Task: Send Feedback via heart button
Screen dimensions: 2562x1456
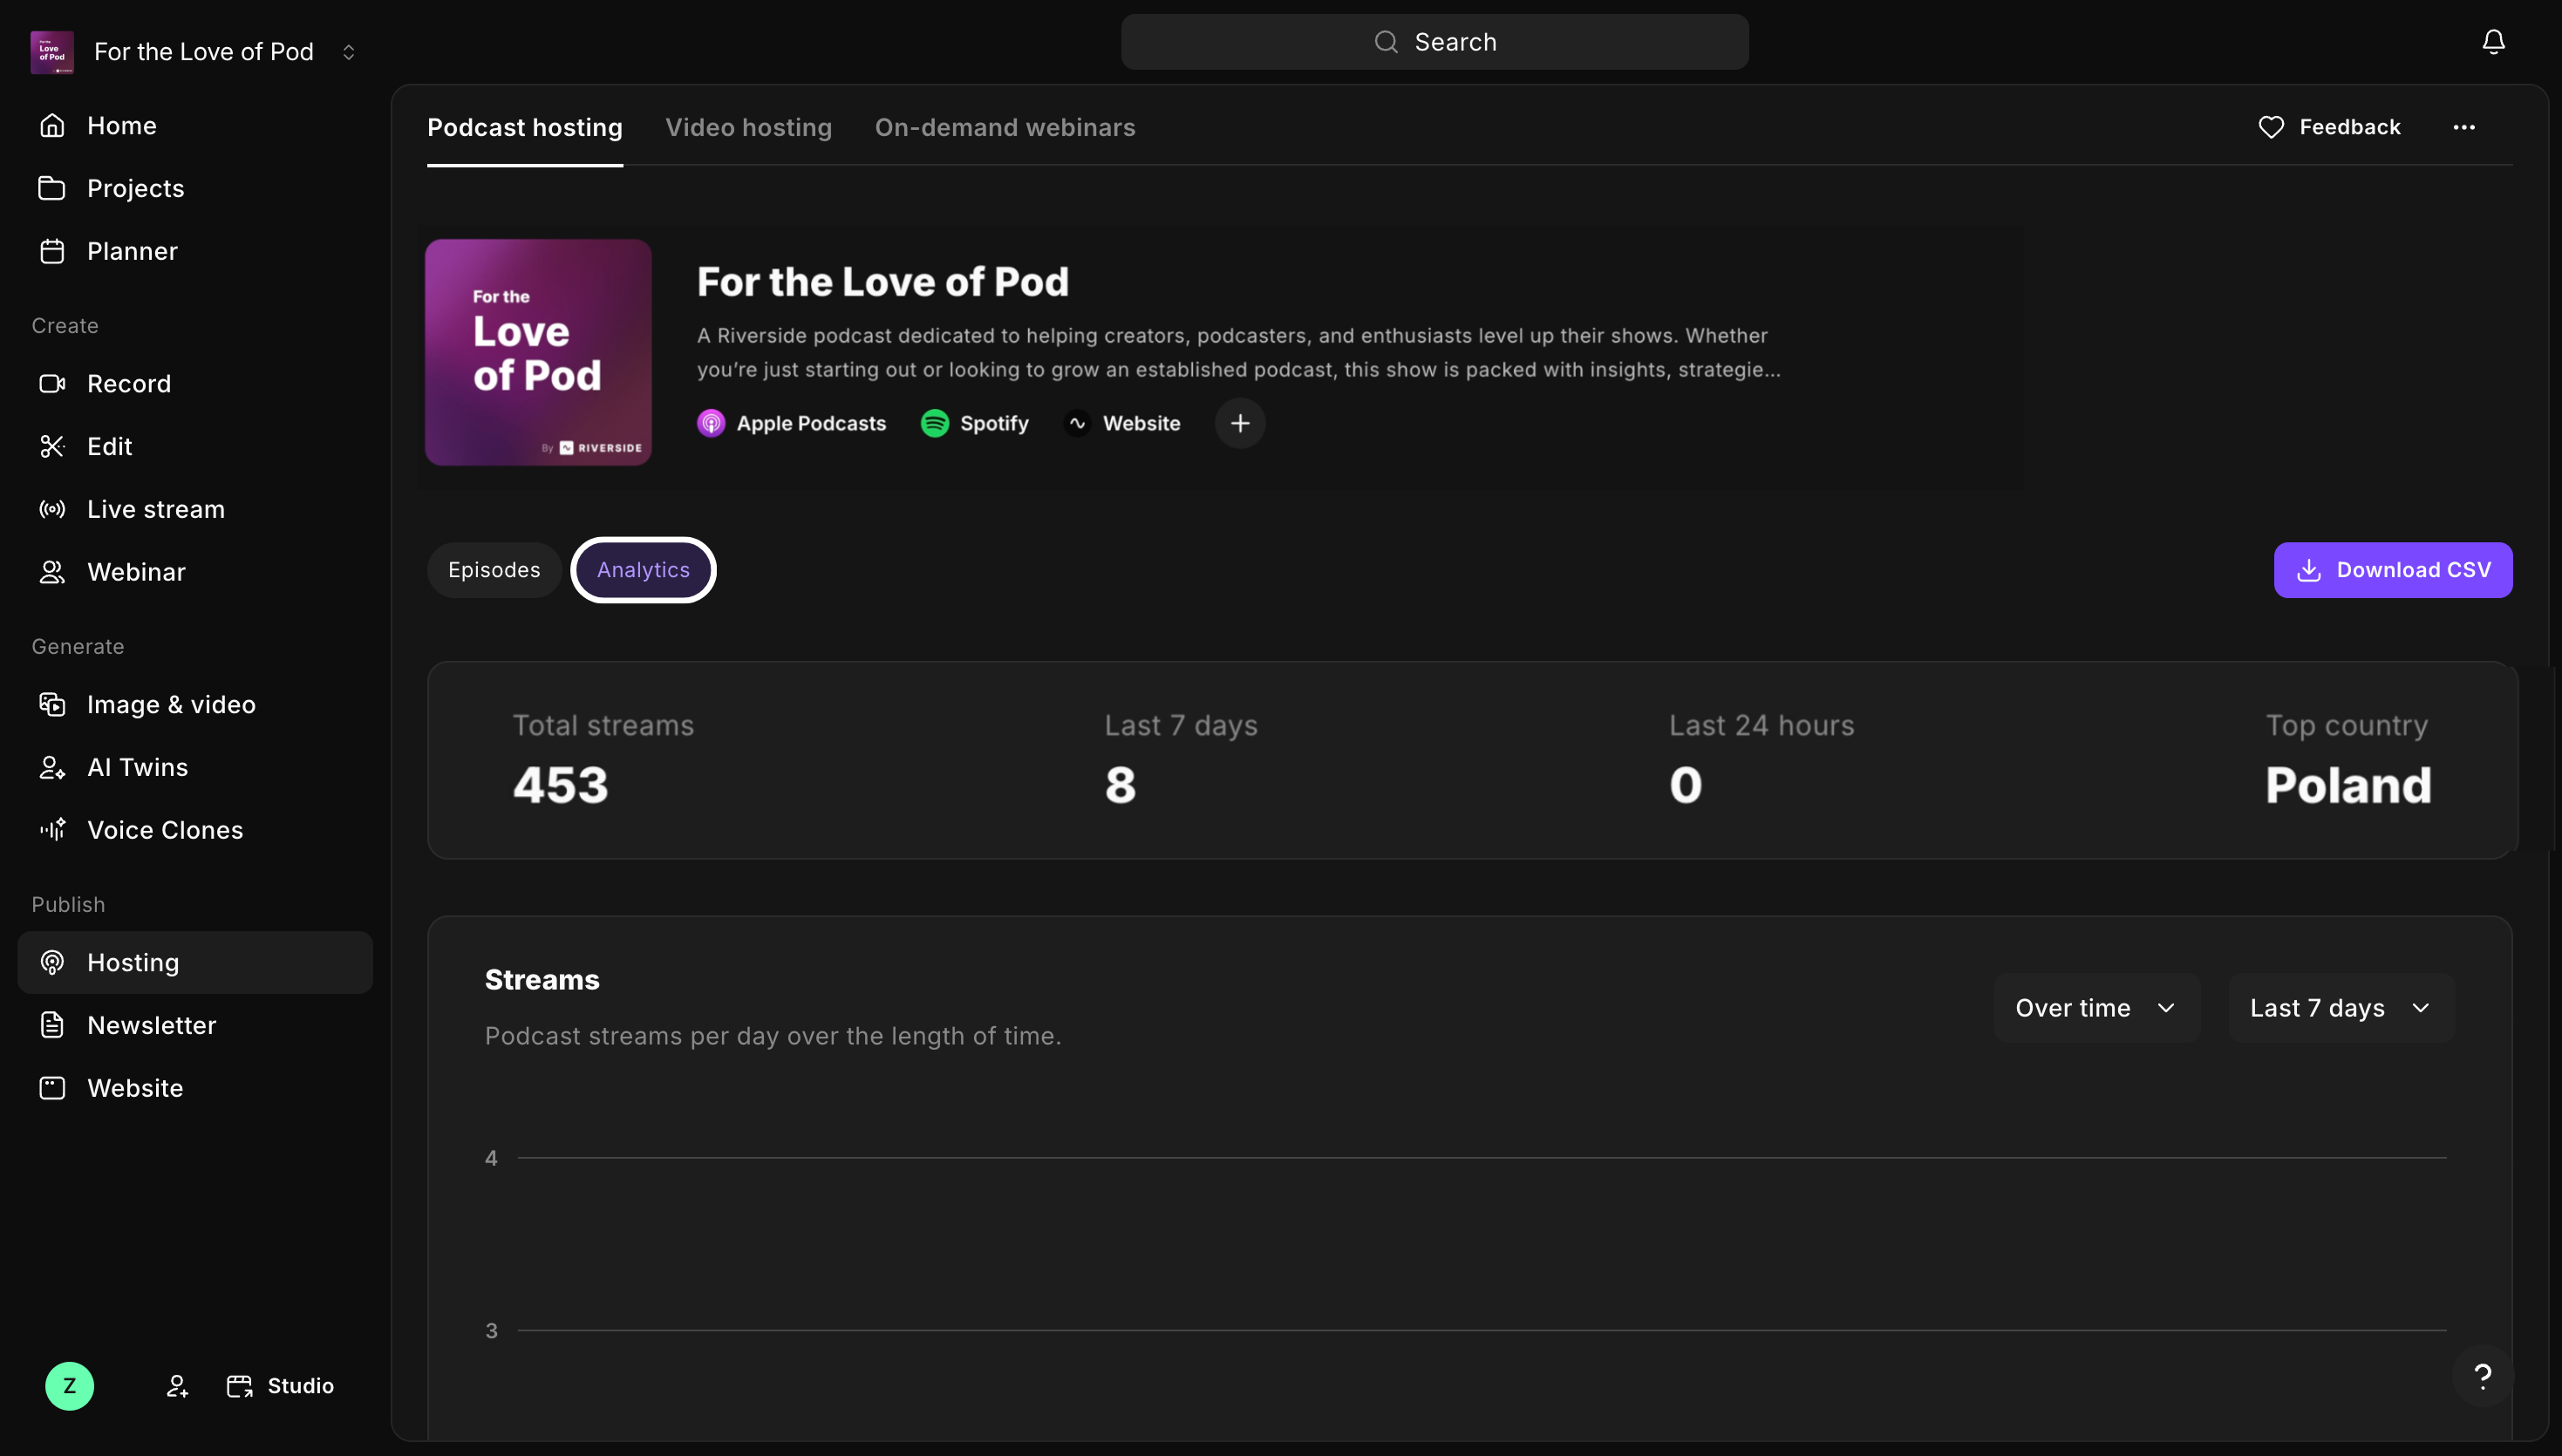Action: tap(2330, 127)
